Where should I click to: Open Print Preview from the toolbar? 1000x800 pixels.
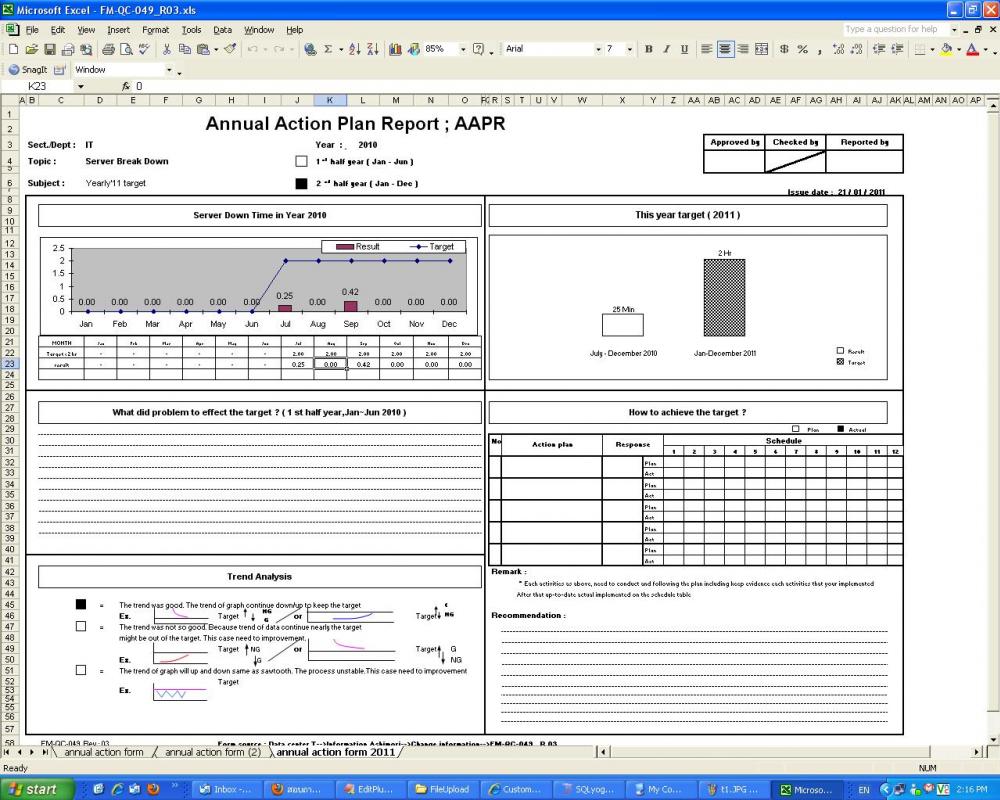point(126,49)
